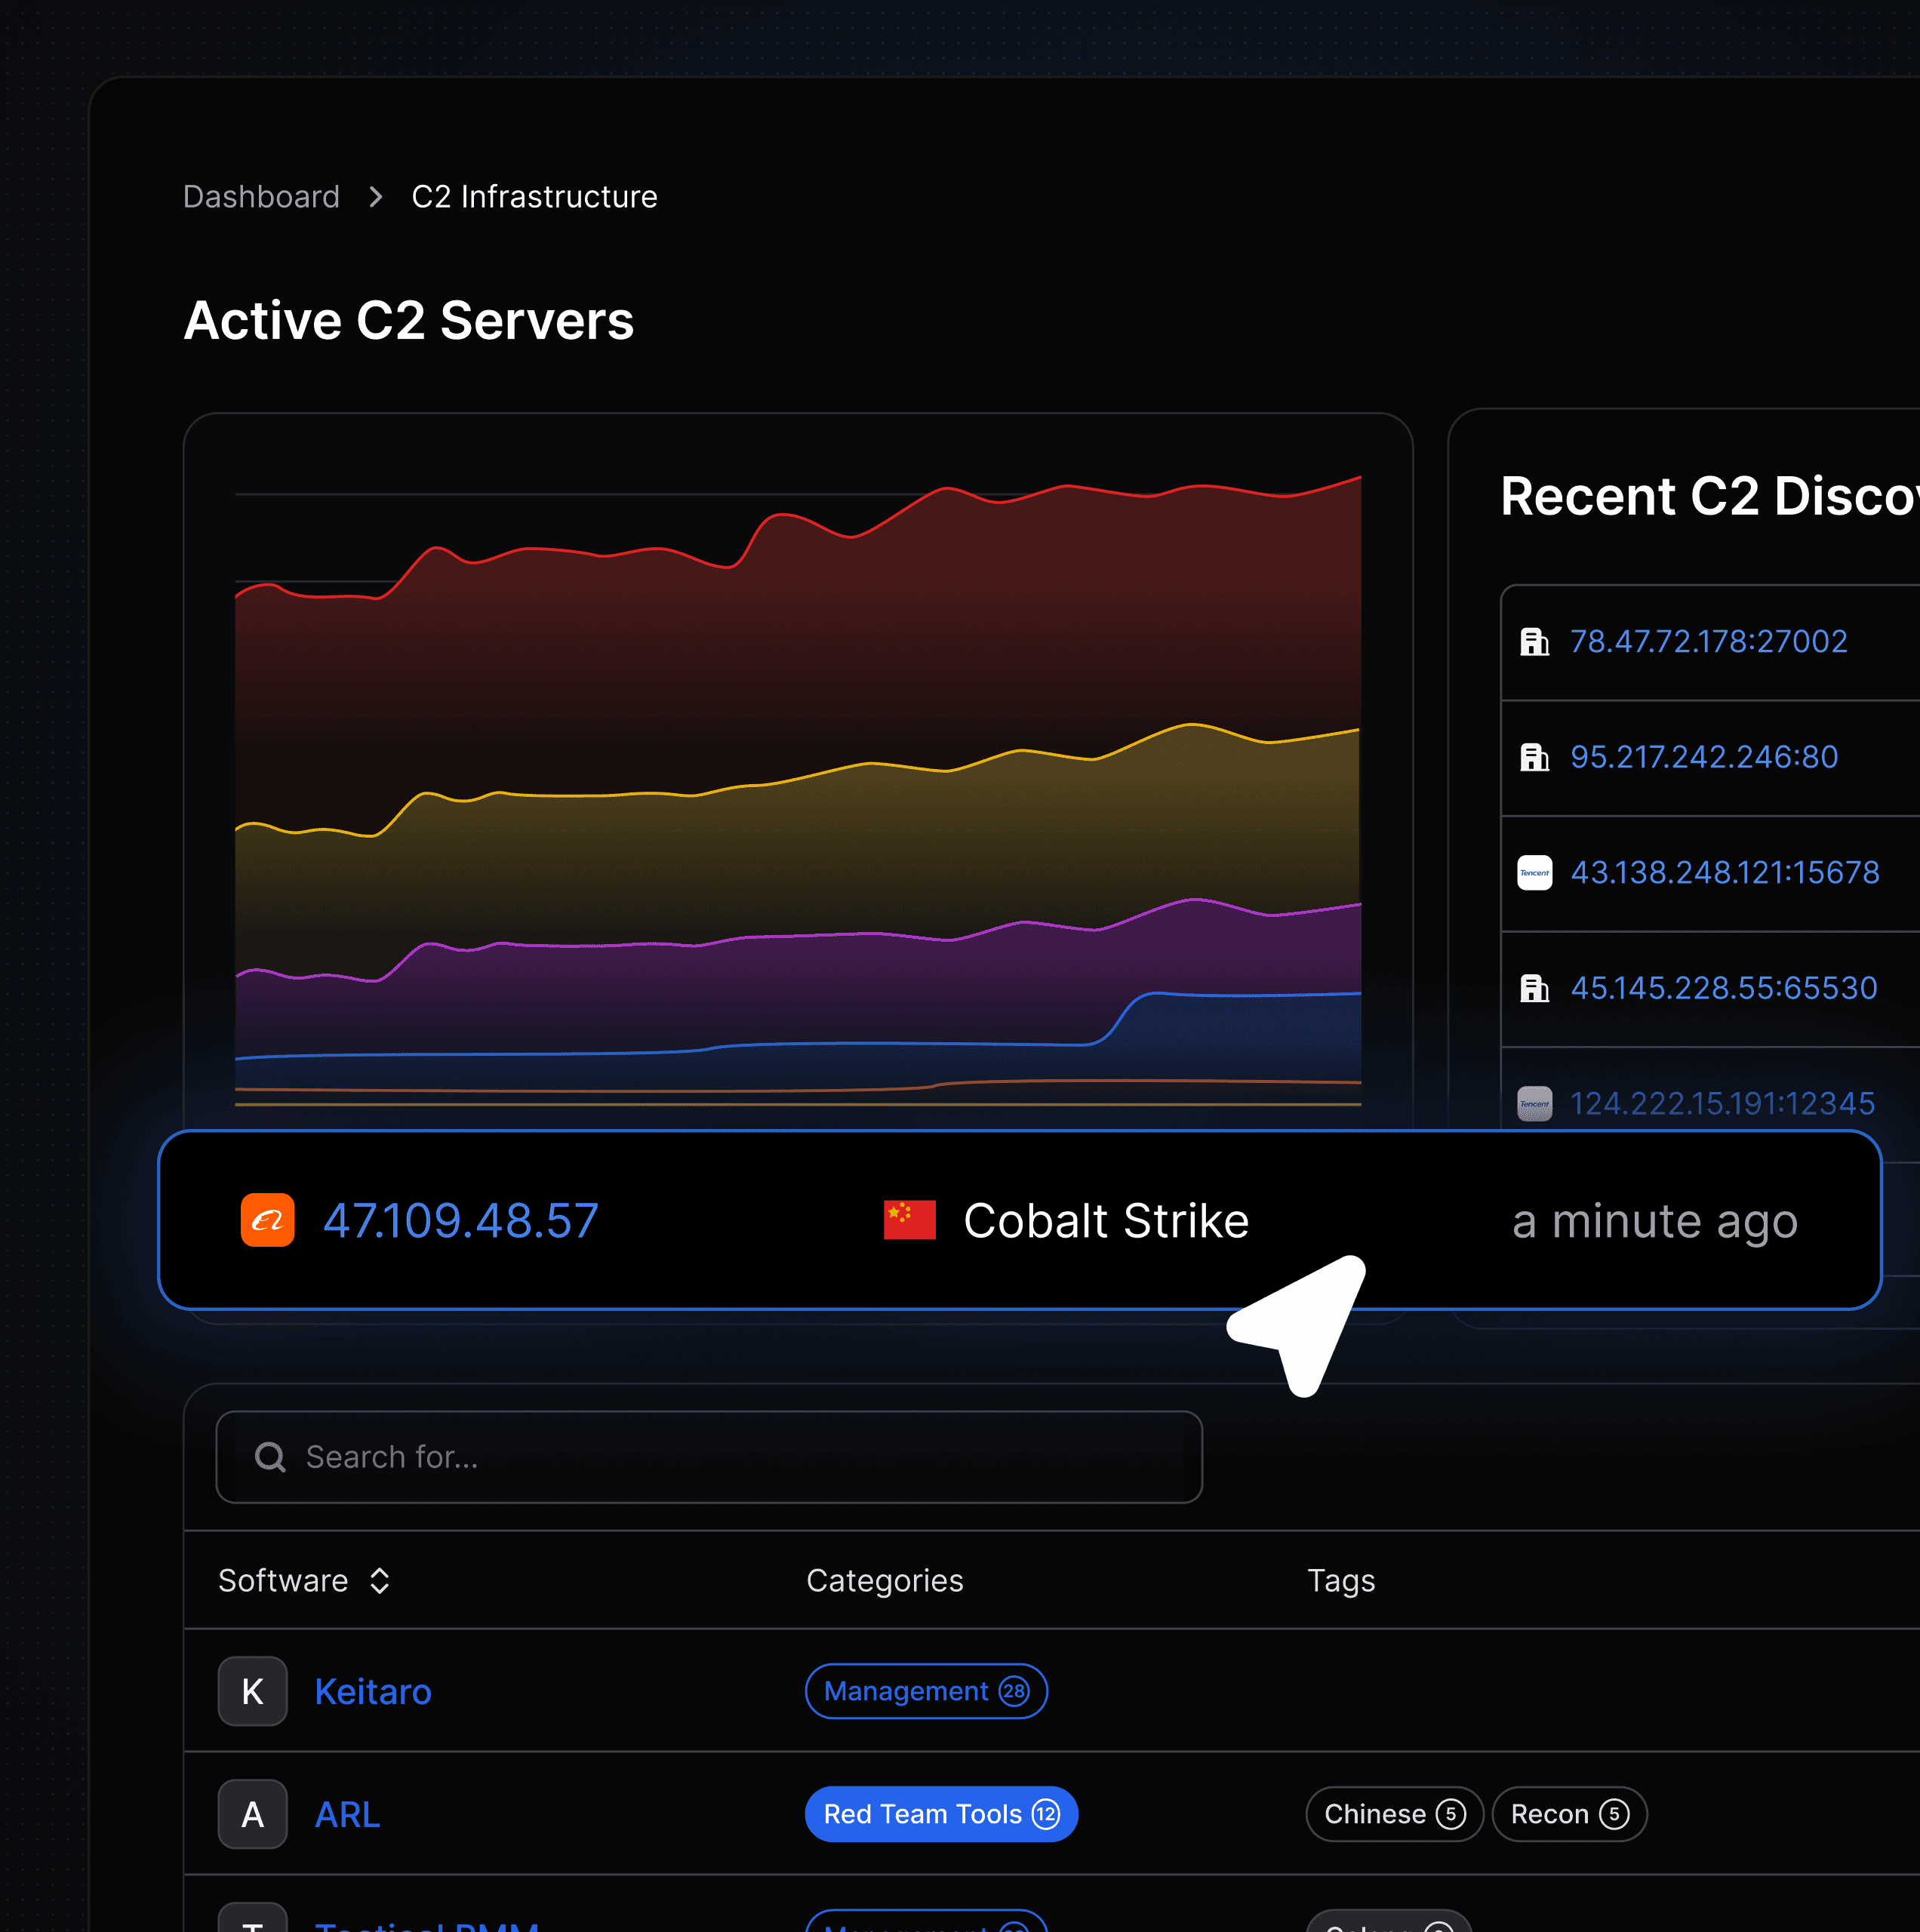Sort by the Software column arrows

pyautogui.click(x=379, y=1580)
